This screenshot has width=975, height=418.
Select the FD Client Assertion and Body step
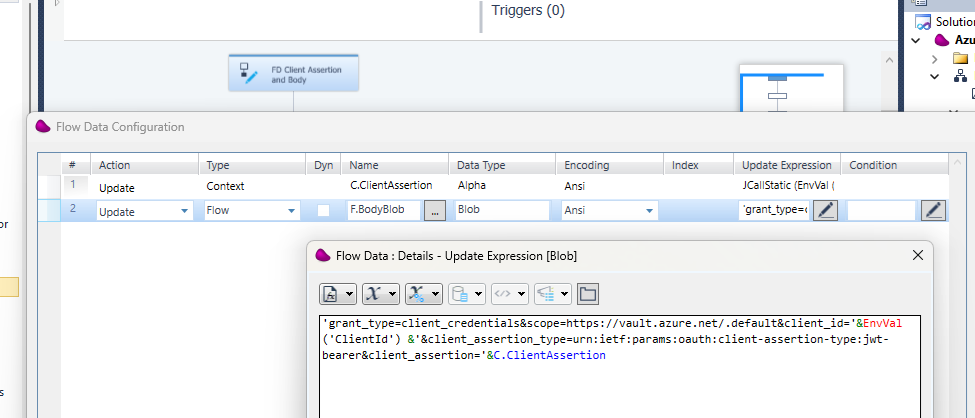(x=293, y=73)
